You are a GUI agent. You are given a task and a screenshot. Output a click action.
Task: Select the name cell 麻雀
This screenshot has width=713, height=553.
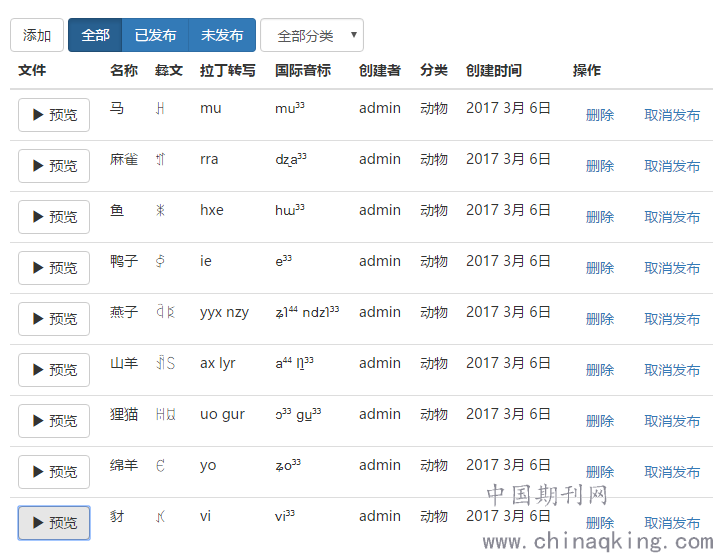click(124, 159)
